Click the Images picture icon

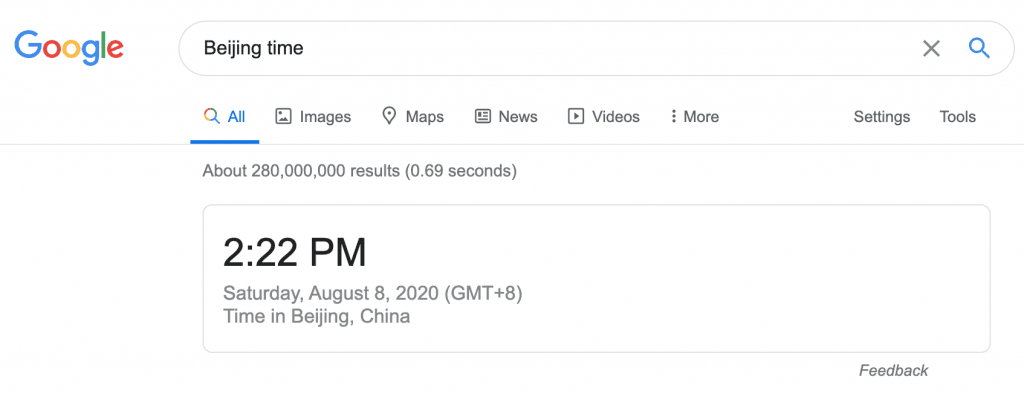pyautogui.click(x=283, y=116)
